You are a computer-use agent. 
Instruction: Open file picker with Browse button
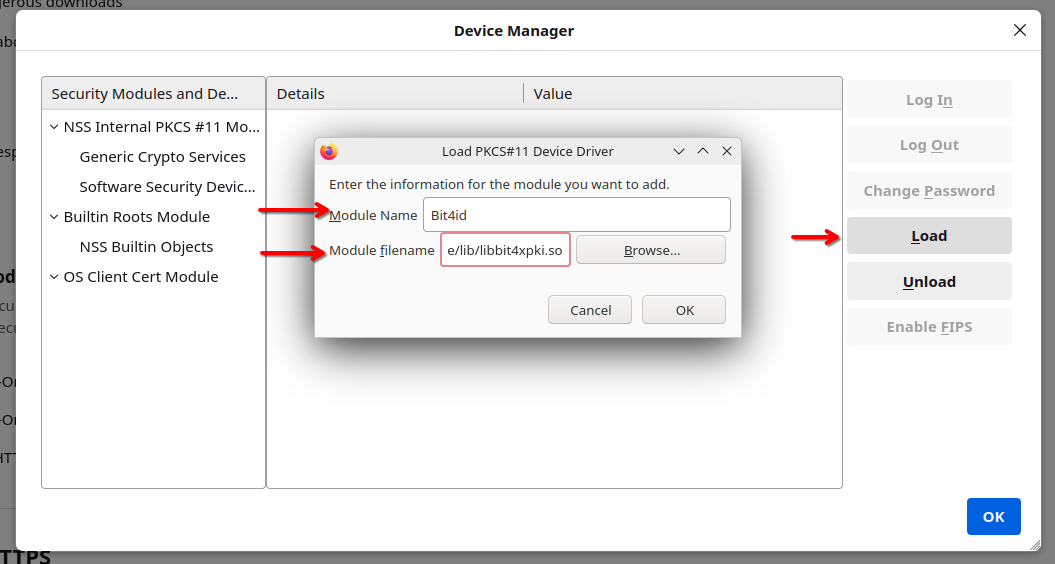651,250
